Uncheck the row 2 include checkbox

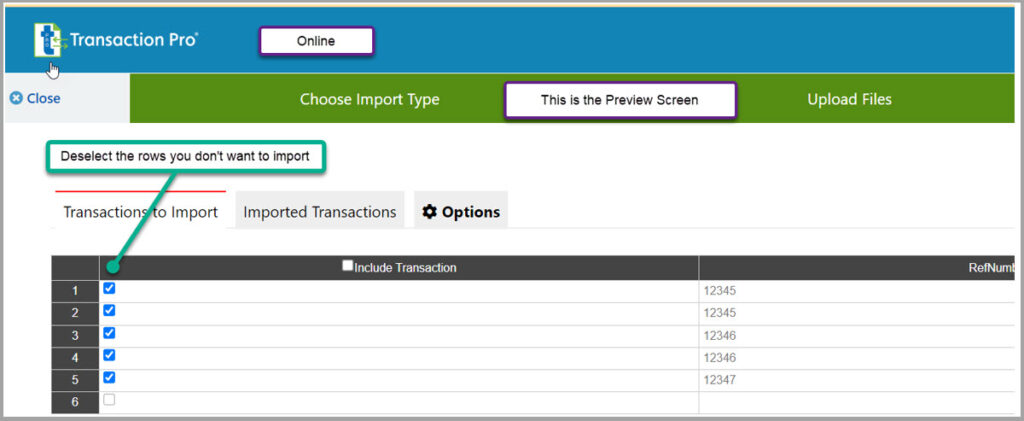(x=109, y=310)
